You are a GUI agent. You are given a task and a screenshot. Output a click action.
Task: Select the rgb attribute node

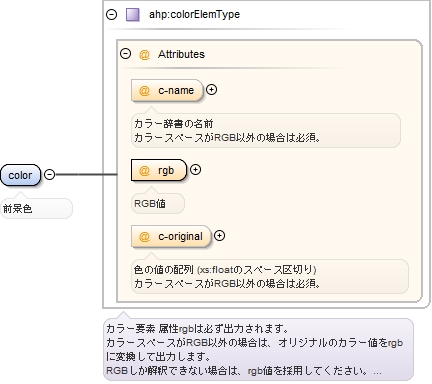[x=159, y=170]
